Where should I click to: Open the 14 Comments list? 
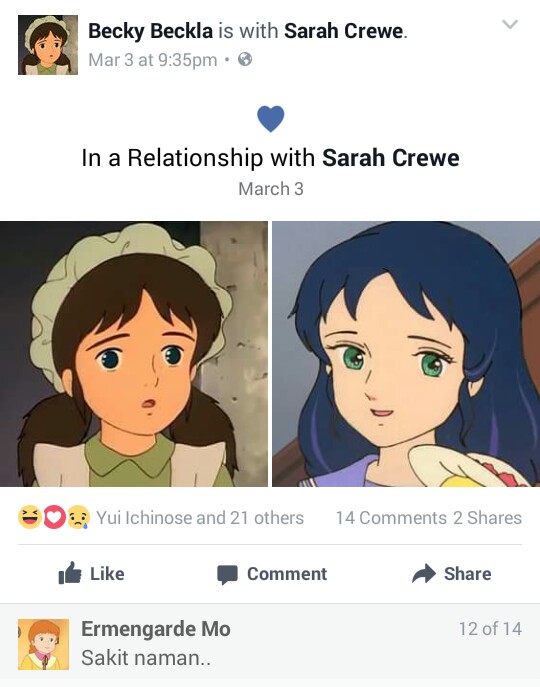click(x=391, y=518)
